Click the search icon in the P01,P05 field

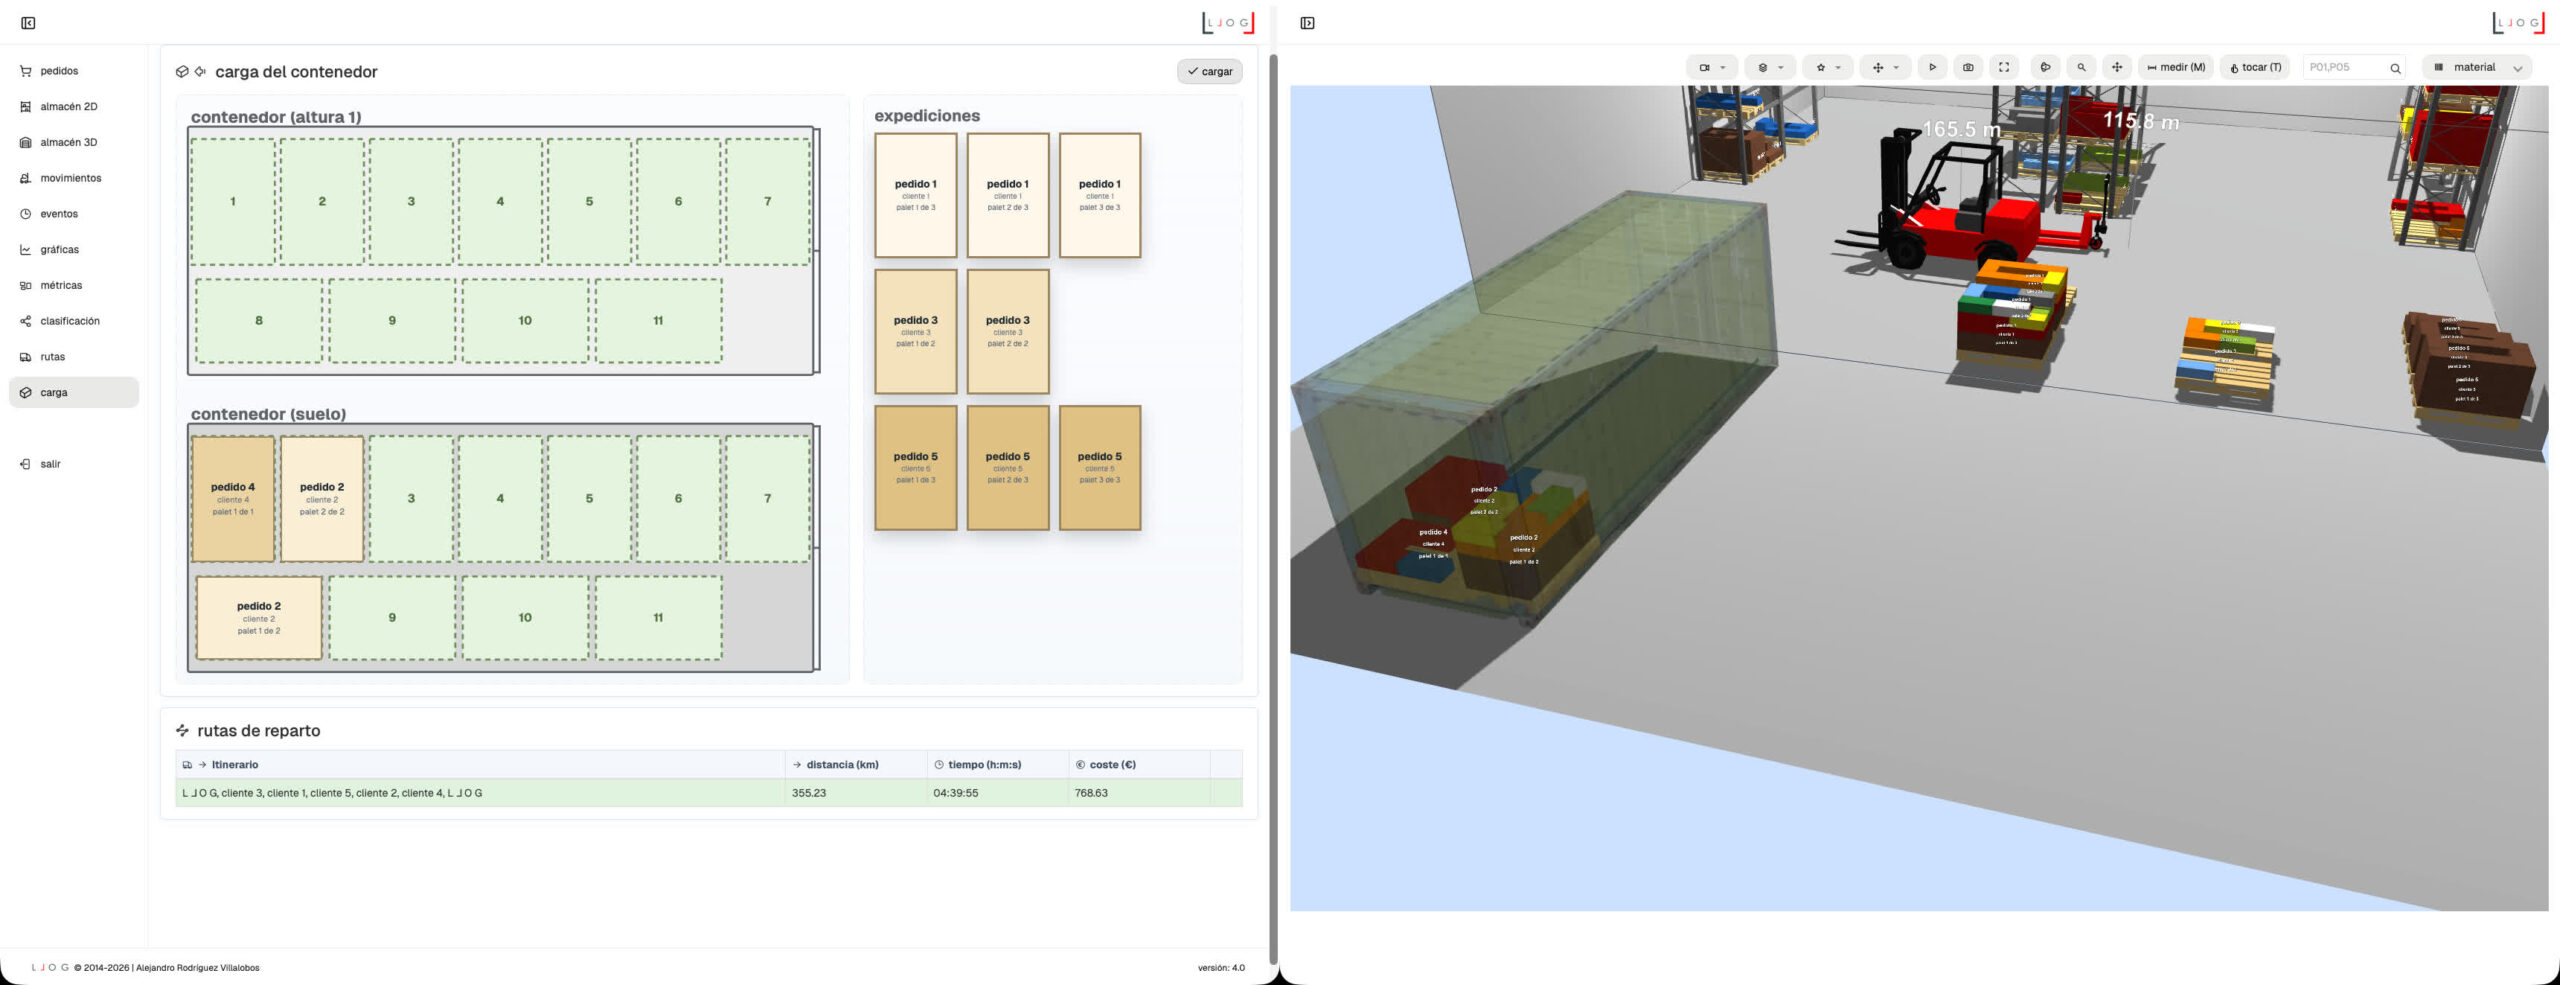(2395, 68)
